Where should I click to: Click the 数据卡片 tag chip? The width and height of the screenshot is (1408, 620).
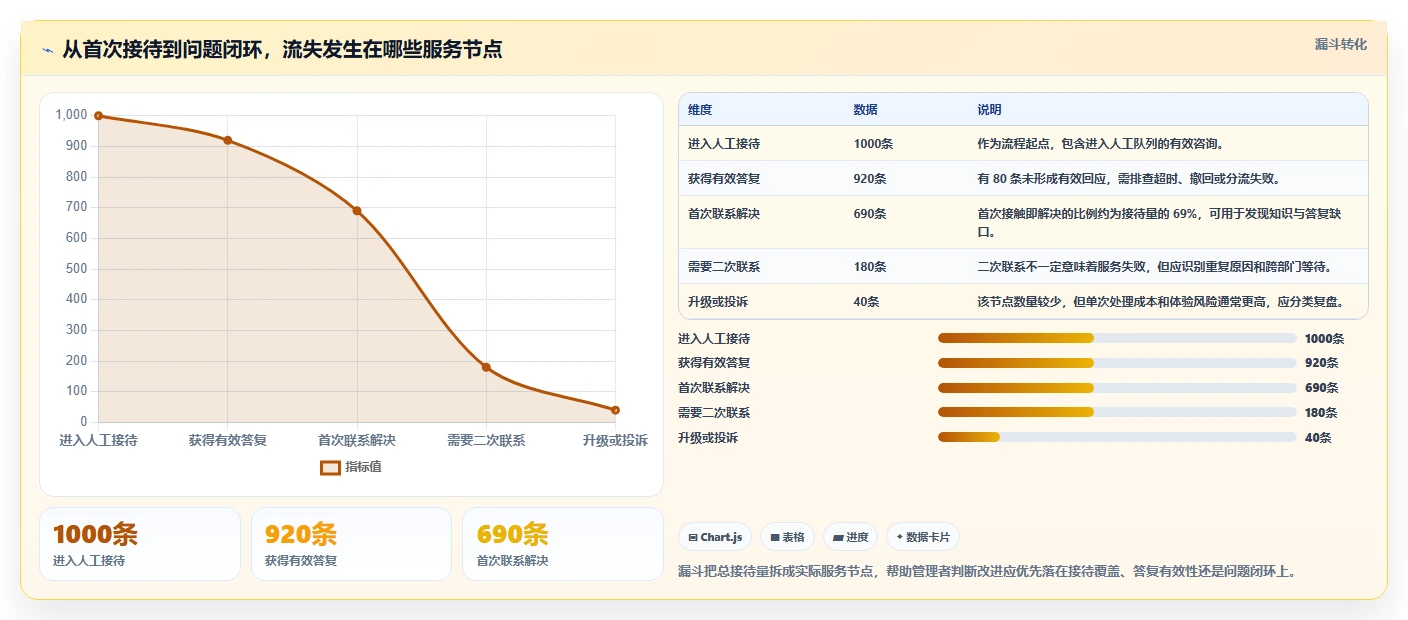(x=923, y=537)
